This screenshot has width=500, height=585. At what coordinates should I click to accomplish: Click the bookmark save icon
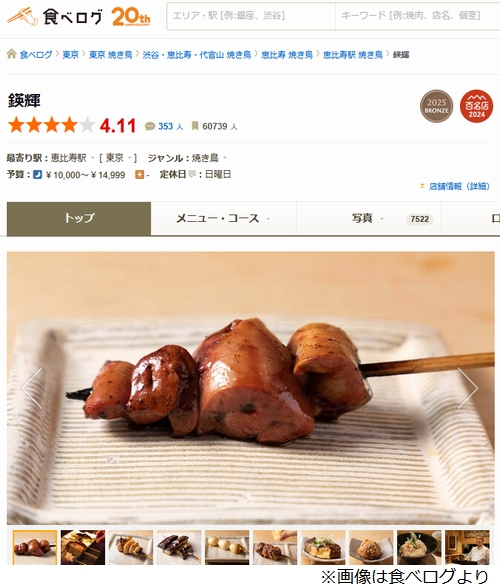click(x=195, y=126)
